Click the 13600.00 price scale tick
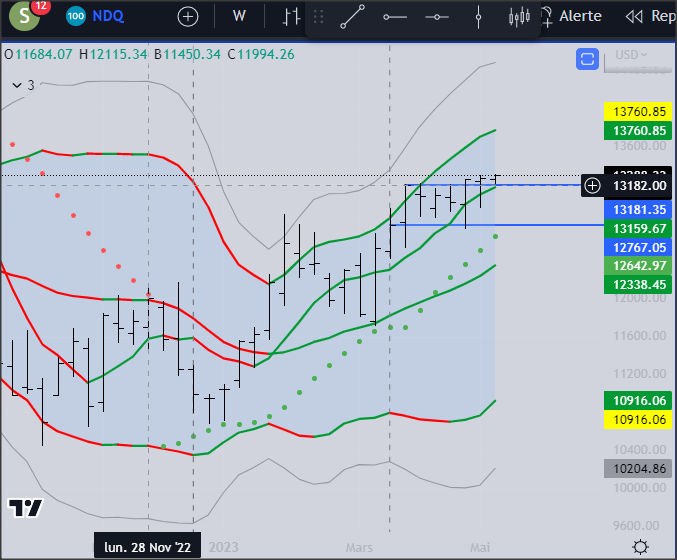 point(639,146)
